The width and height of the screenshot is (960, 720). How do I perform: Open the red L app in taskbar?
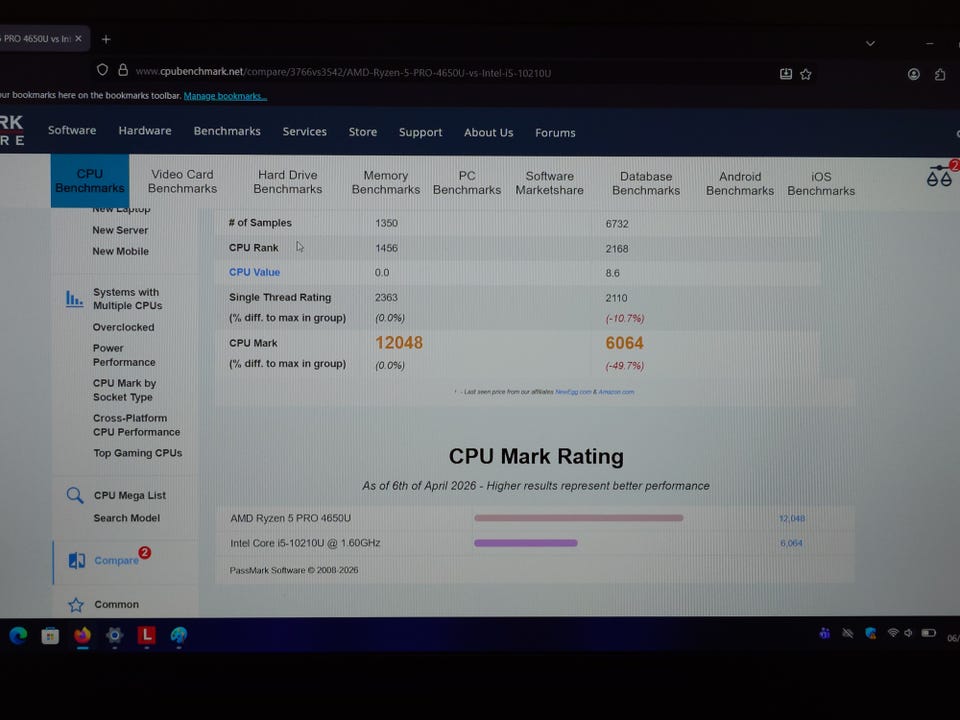(x=146, y=636)
